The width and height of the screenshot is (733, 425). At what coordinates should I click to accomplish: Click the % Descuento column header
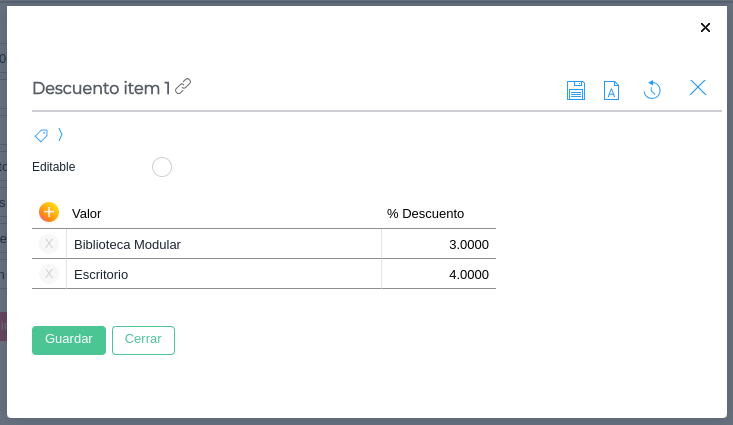[x=425, y=214]
